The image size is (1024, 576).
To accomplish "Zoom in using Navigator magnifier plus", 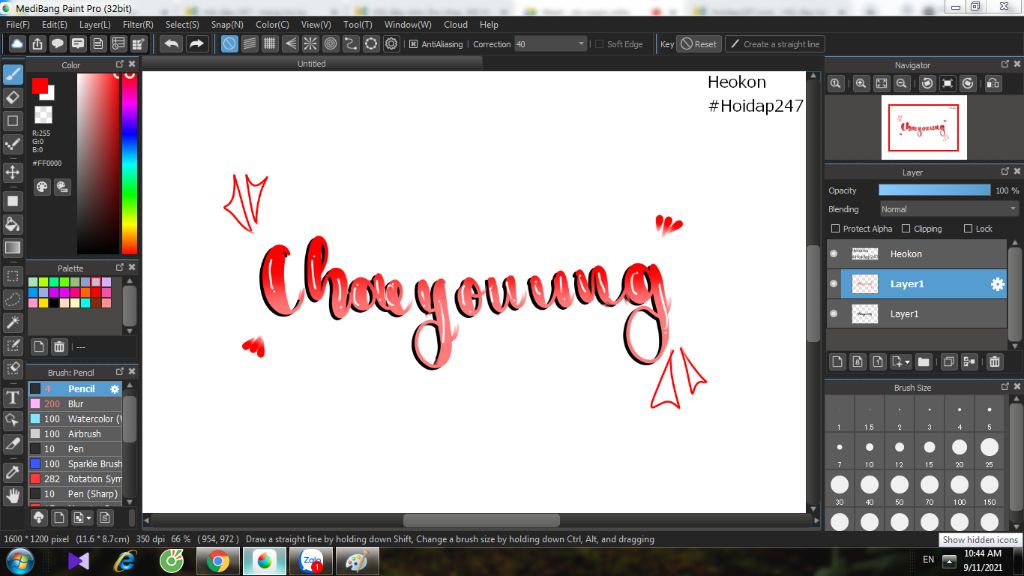I will (861, 84).
